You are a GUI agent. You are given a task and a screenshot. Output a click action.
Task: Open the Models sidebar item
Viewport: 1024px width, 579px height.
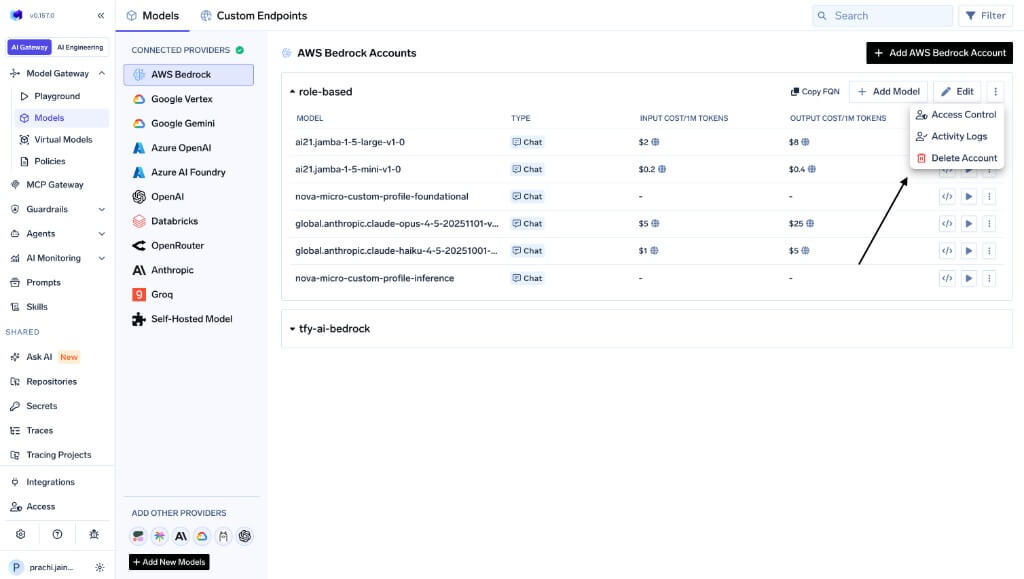(x=62, y=118)
